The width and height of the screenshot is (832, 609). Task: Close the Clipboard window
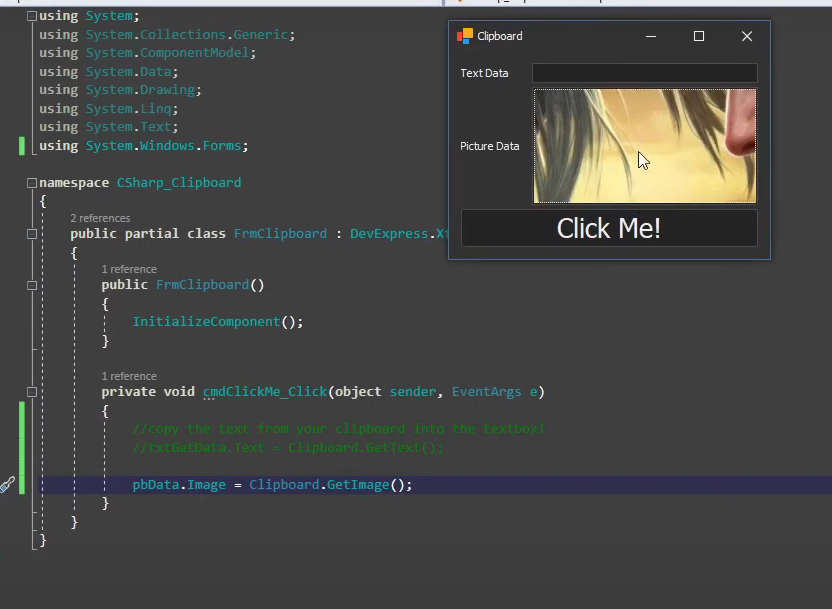coord(747,36)
